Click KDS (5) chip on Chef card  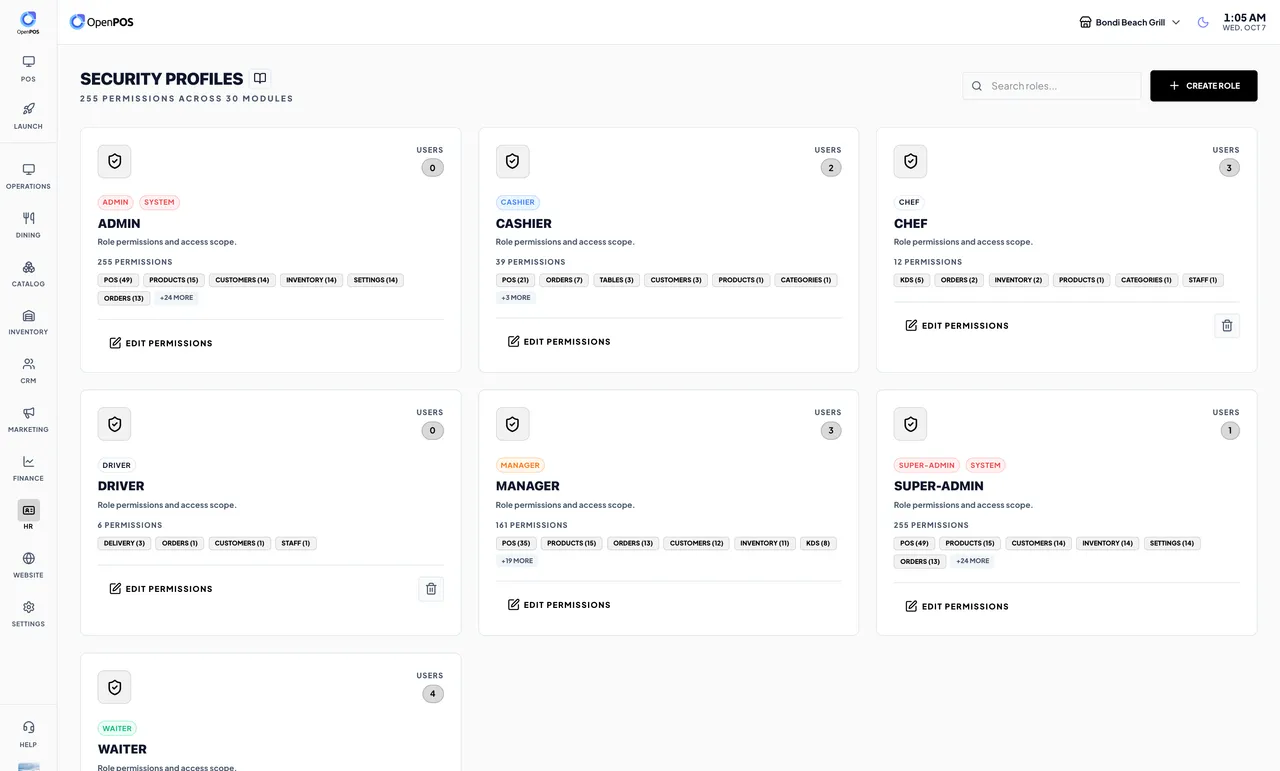912,280
